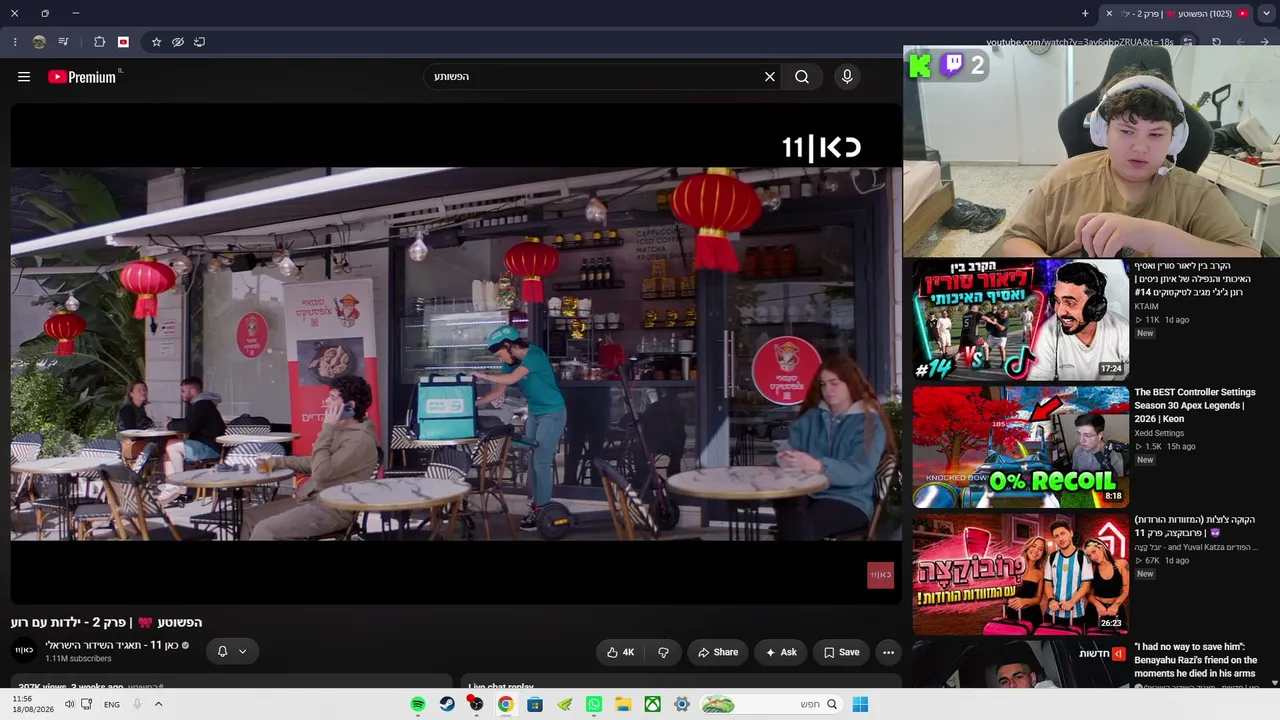This screenshot has width=1280, height=720.
Task: Switch the ENG keyboard language
Action: (x=112, y=705)
